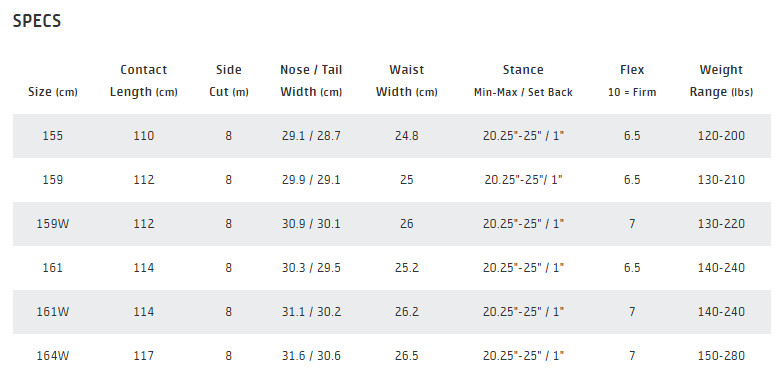This screenshot has height=379, width=784.
Task: Click the 164W size cell
Action: click(x=52, y=356)
